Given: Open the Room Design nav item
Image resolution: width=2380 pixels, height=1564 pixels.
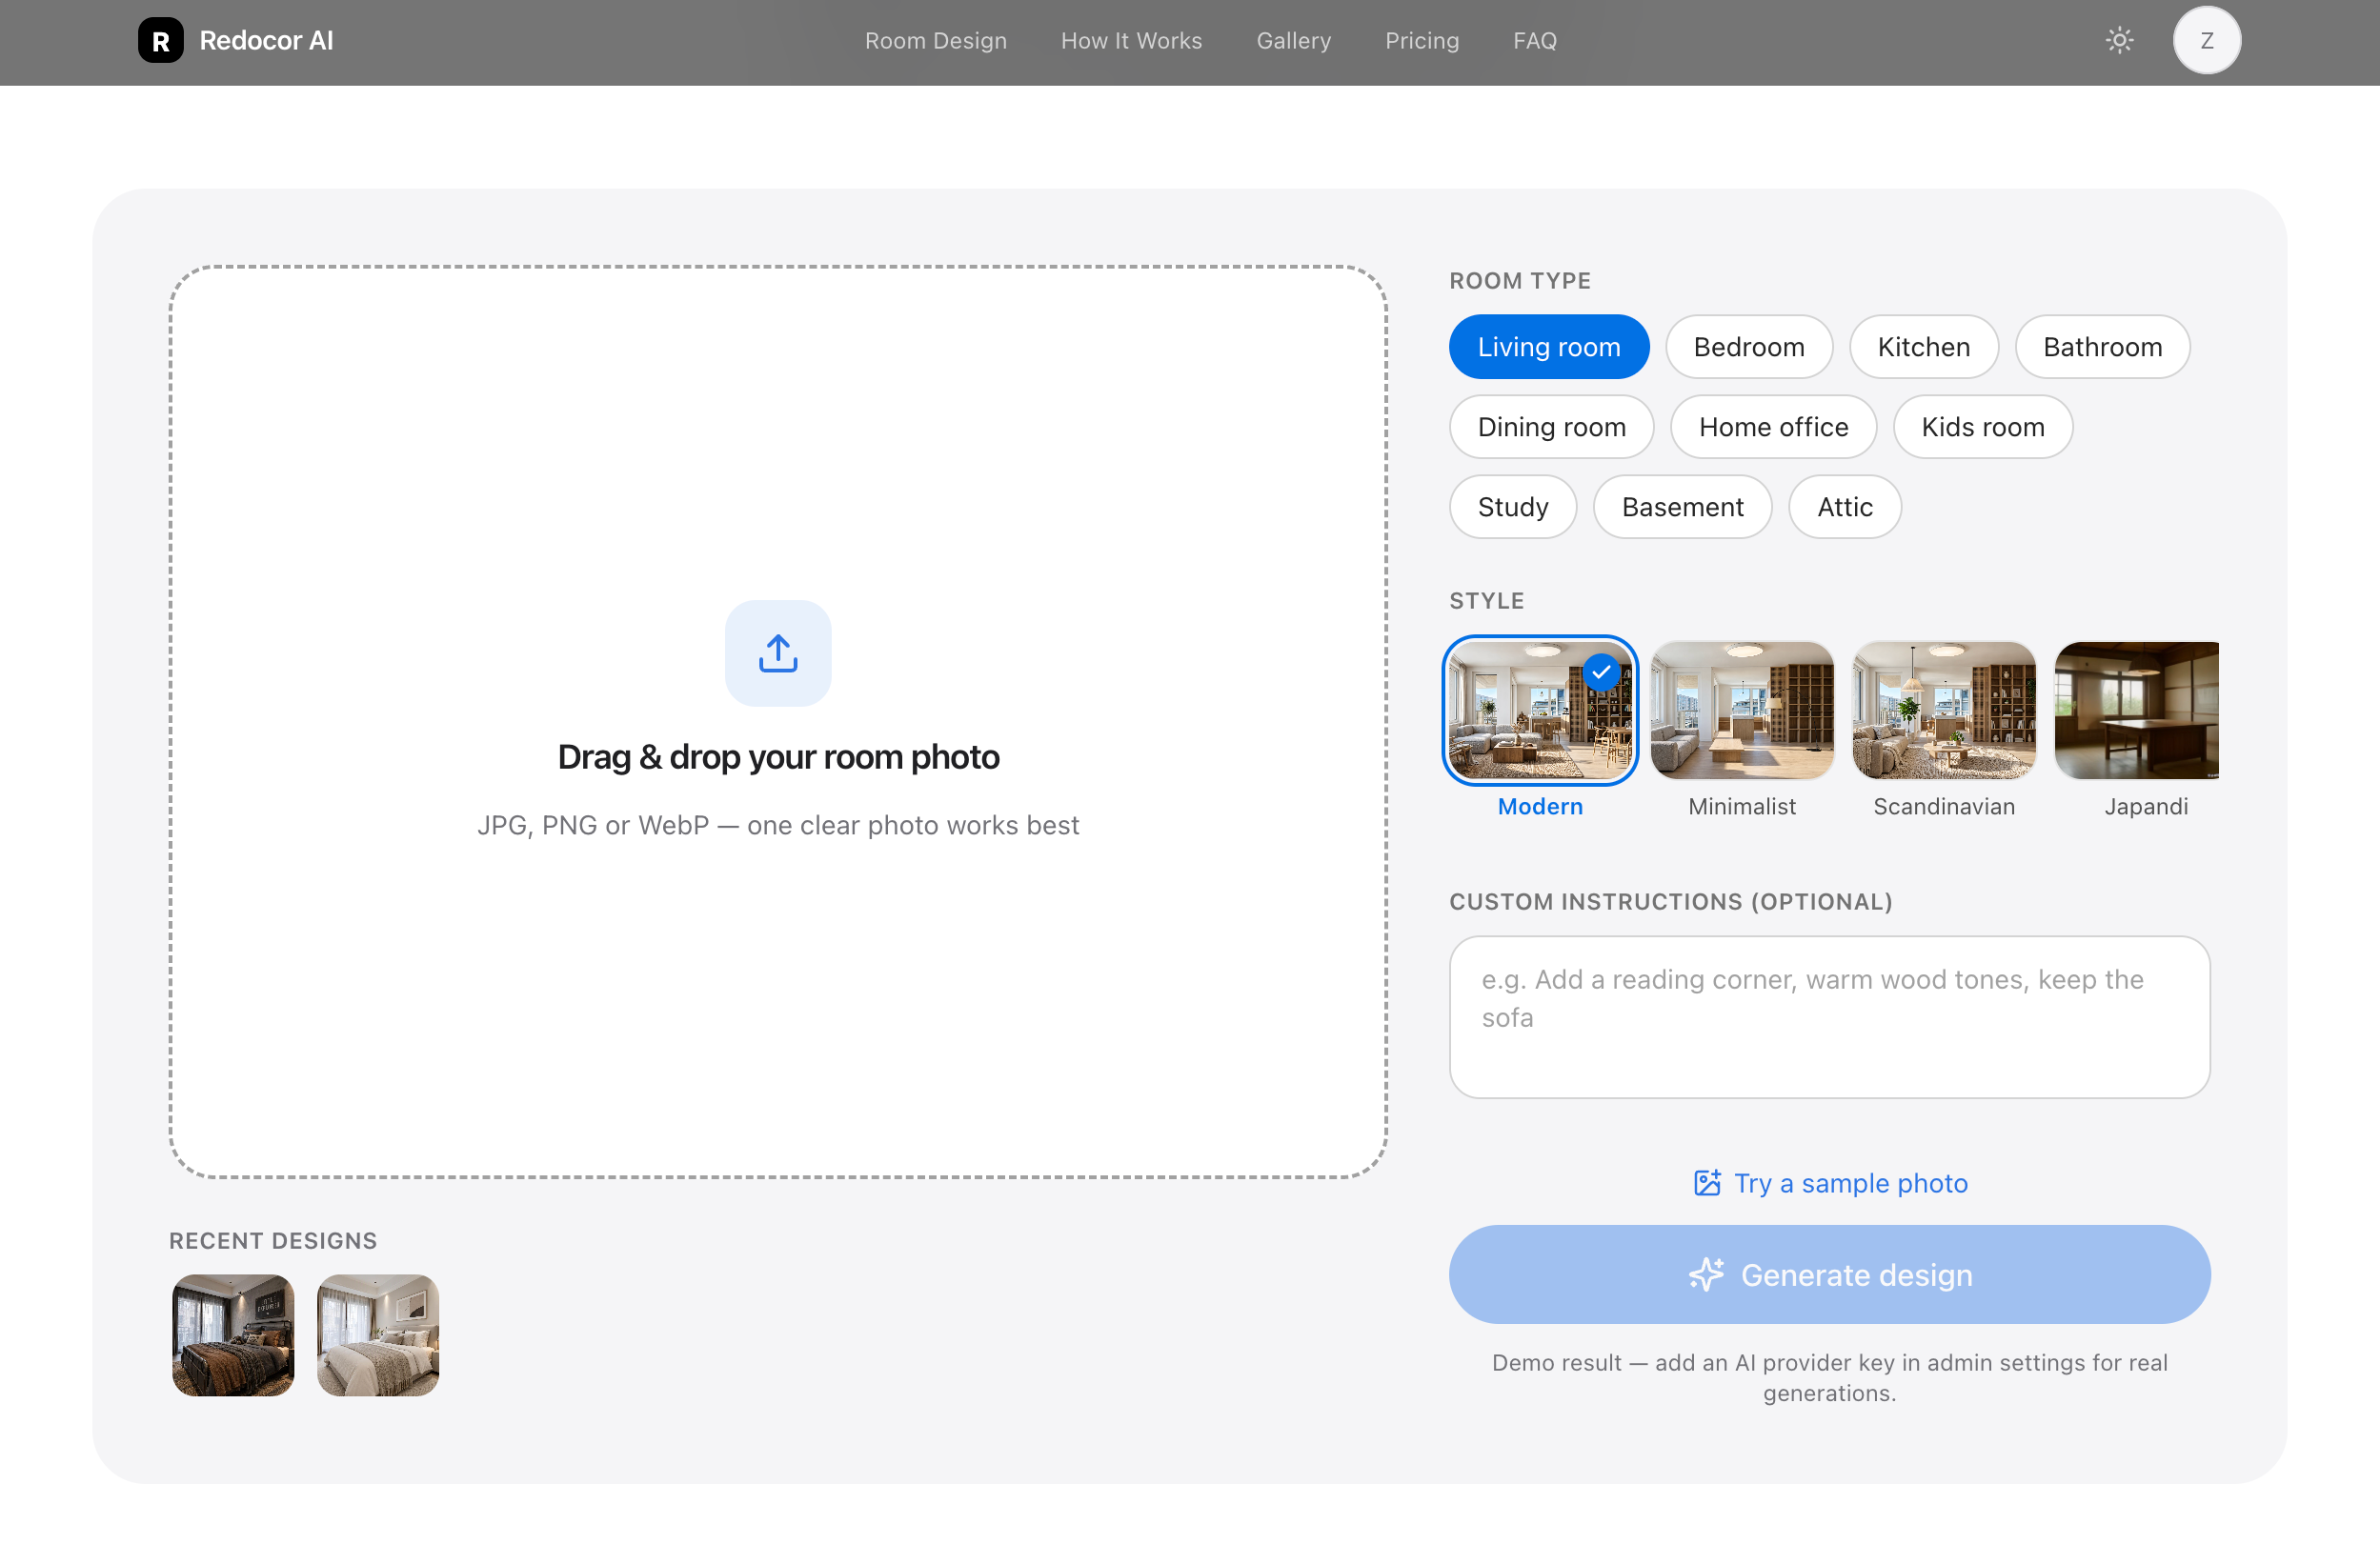Looking at the screenshot, I should 935,41.
